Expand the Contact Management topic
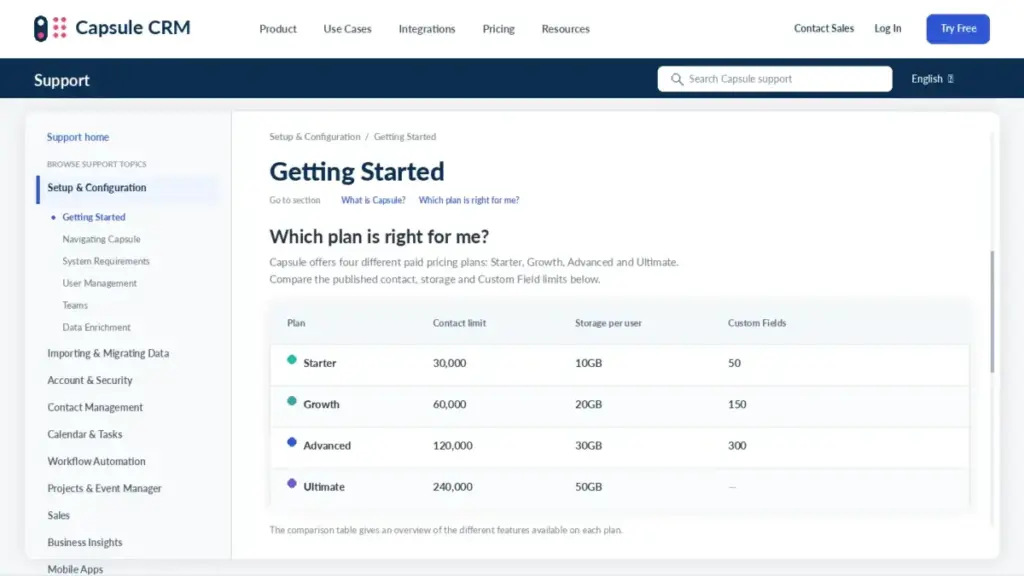 95,407
